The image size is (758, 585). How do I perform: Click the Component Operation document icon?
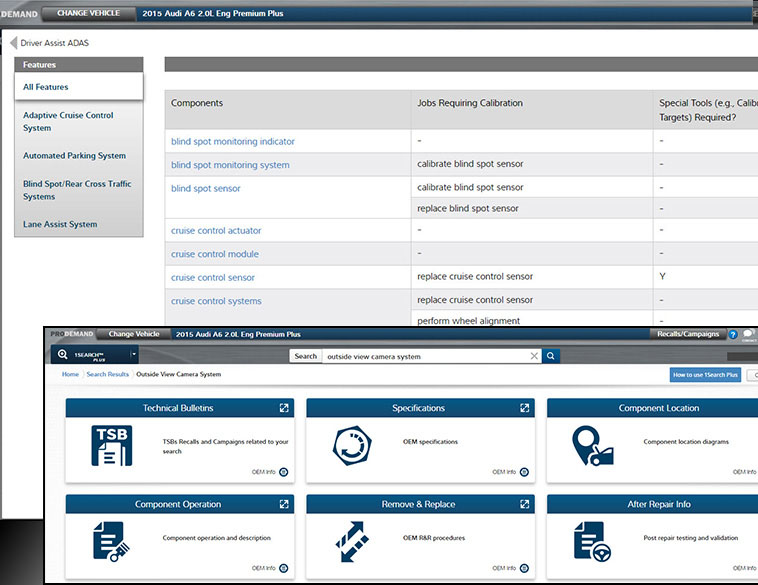coord(111,541)
